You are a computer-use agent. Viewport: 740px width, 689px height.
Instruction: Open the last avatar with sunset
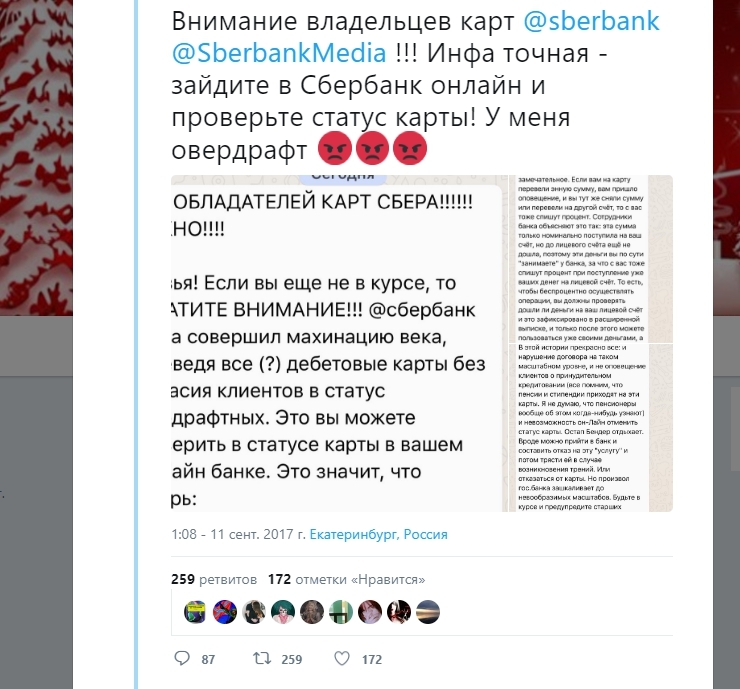tap(428, 612)
